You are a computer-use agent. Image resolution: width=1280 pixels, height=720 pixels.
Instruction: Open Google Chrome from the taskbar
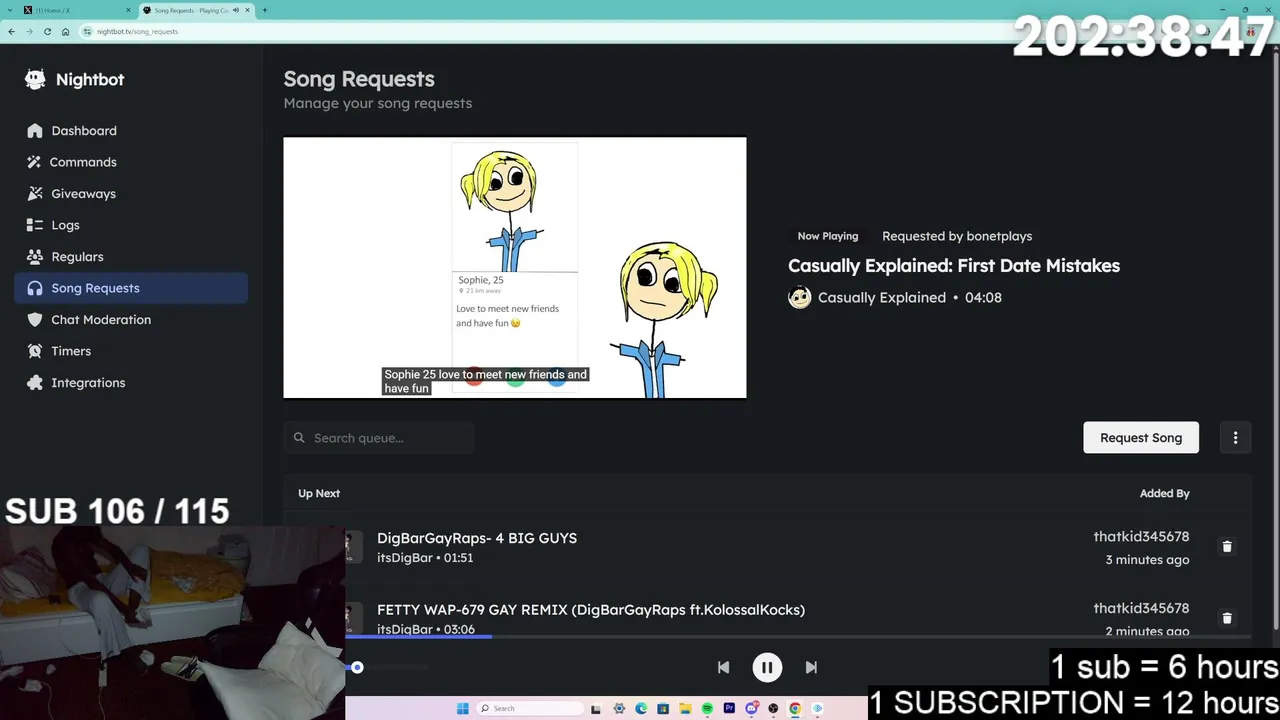[x=795, y=709]
